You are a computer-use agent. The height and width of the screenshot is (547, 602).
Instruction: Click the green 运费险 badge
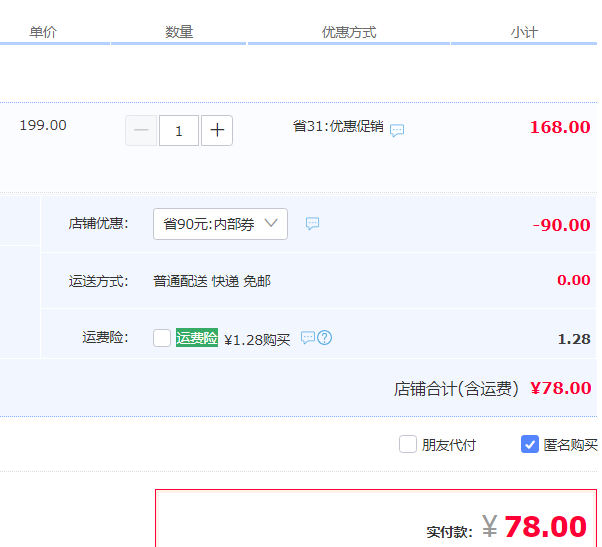(x=197, y=338)
